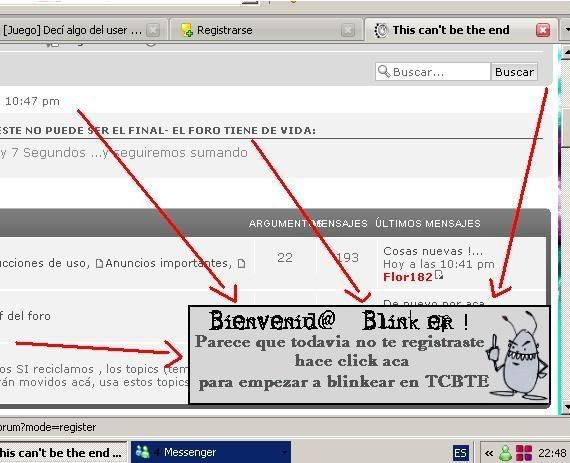This screenshot has width=570, height=463.
Task: Click the Buscar search input field
Action: click(x=433, y=72)
